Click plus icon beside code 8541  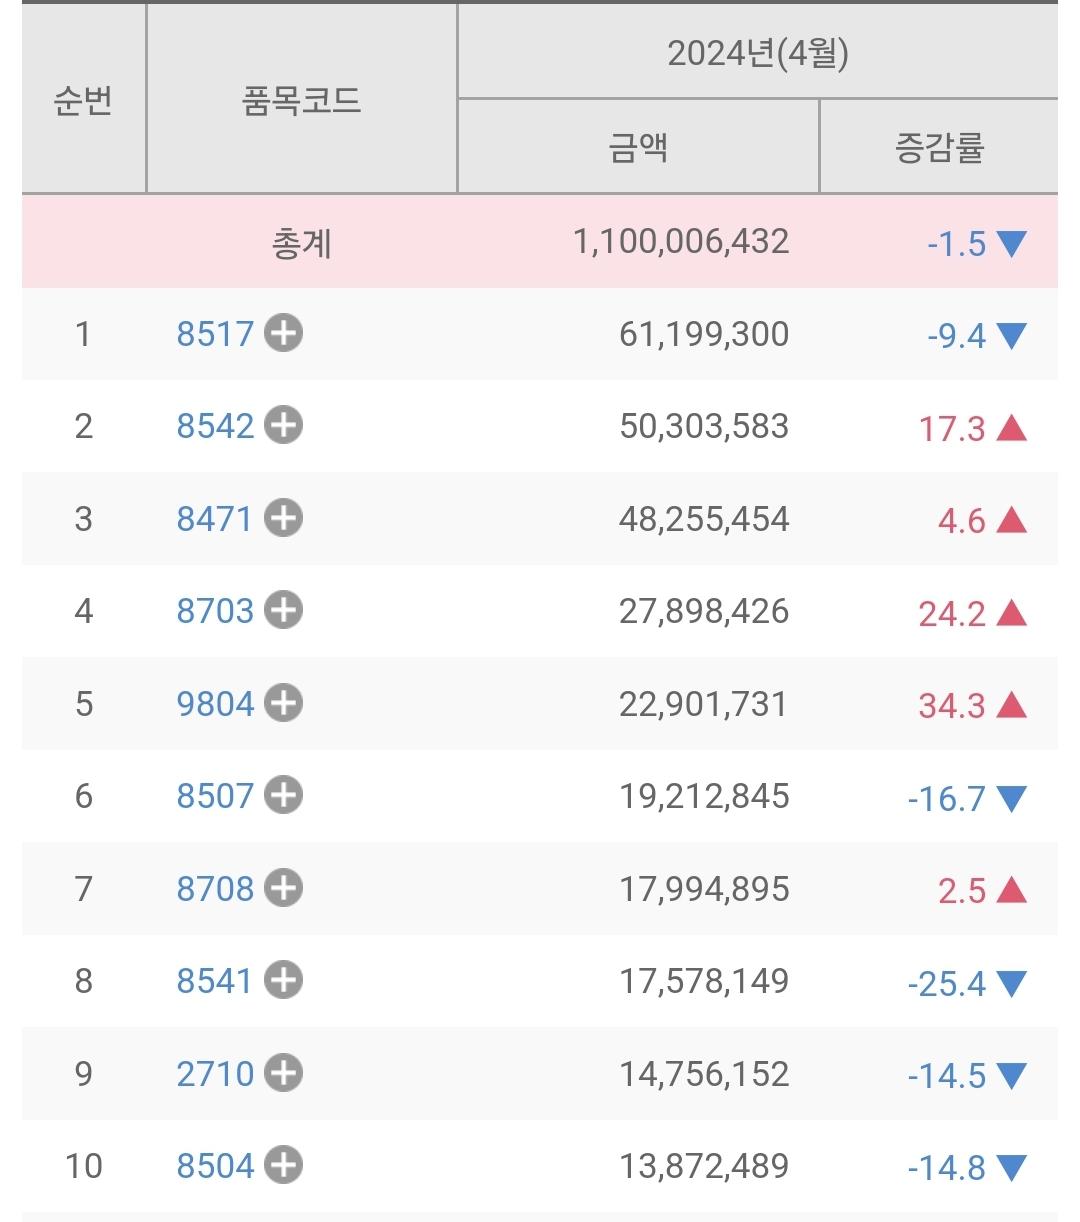pos(283,980)
